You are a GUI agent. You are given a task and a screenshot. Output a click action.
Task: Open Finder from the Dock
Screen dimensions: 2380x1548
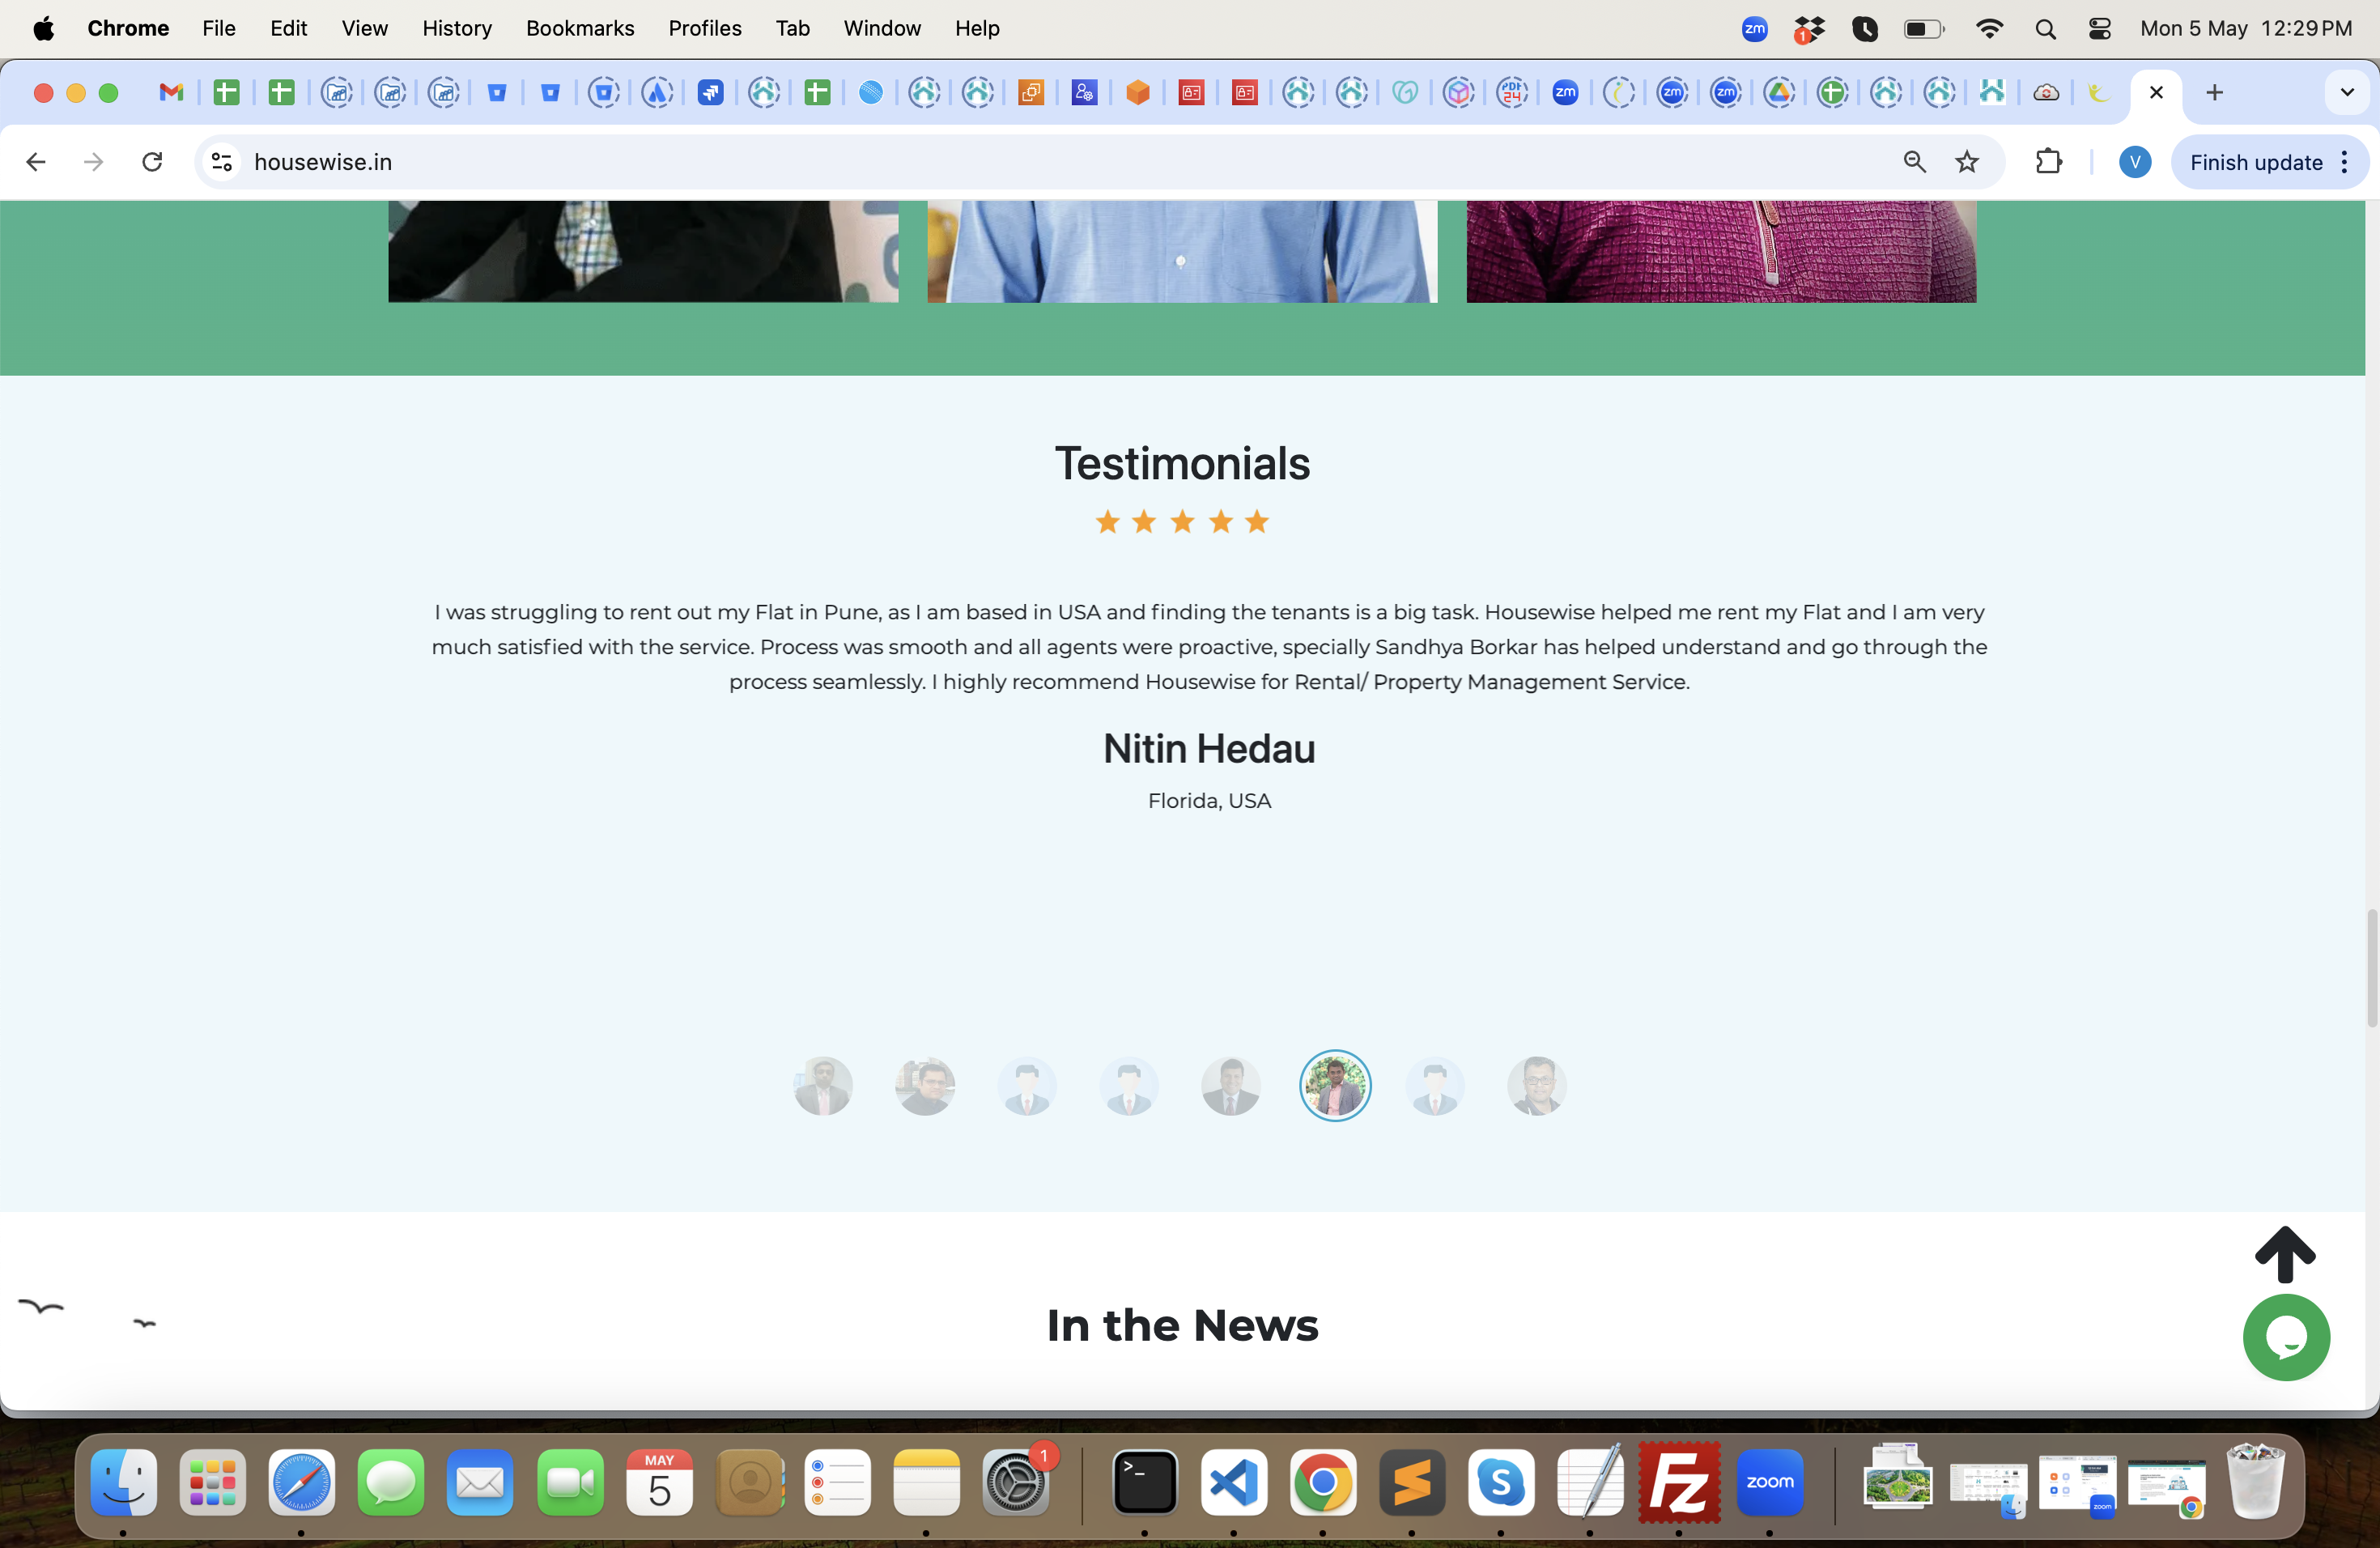[x=124, y=1482]
